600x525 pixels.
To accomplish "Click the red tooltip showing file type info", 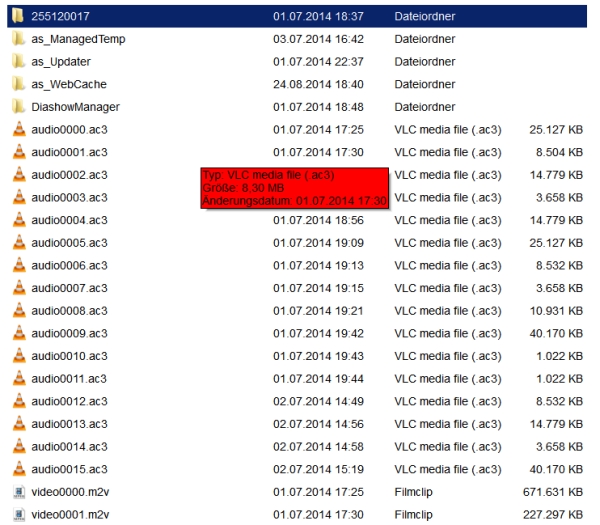I will point(294,188).
